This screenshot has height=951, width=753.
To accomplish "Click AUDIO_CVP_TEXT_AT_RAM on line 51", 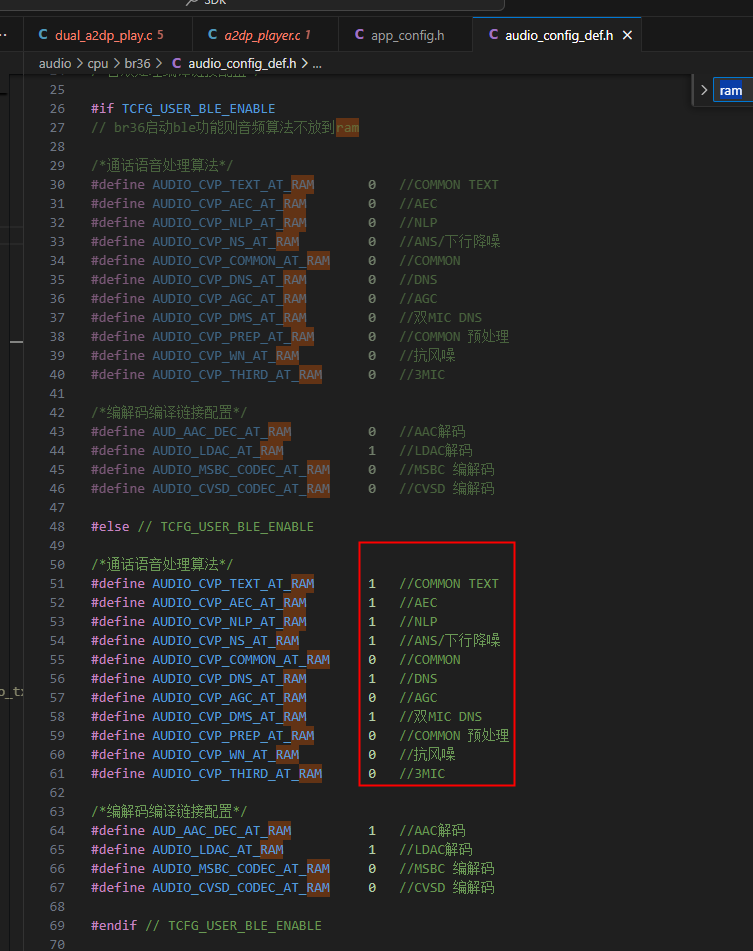I will pyautogui.click(x=233, y=583).
